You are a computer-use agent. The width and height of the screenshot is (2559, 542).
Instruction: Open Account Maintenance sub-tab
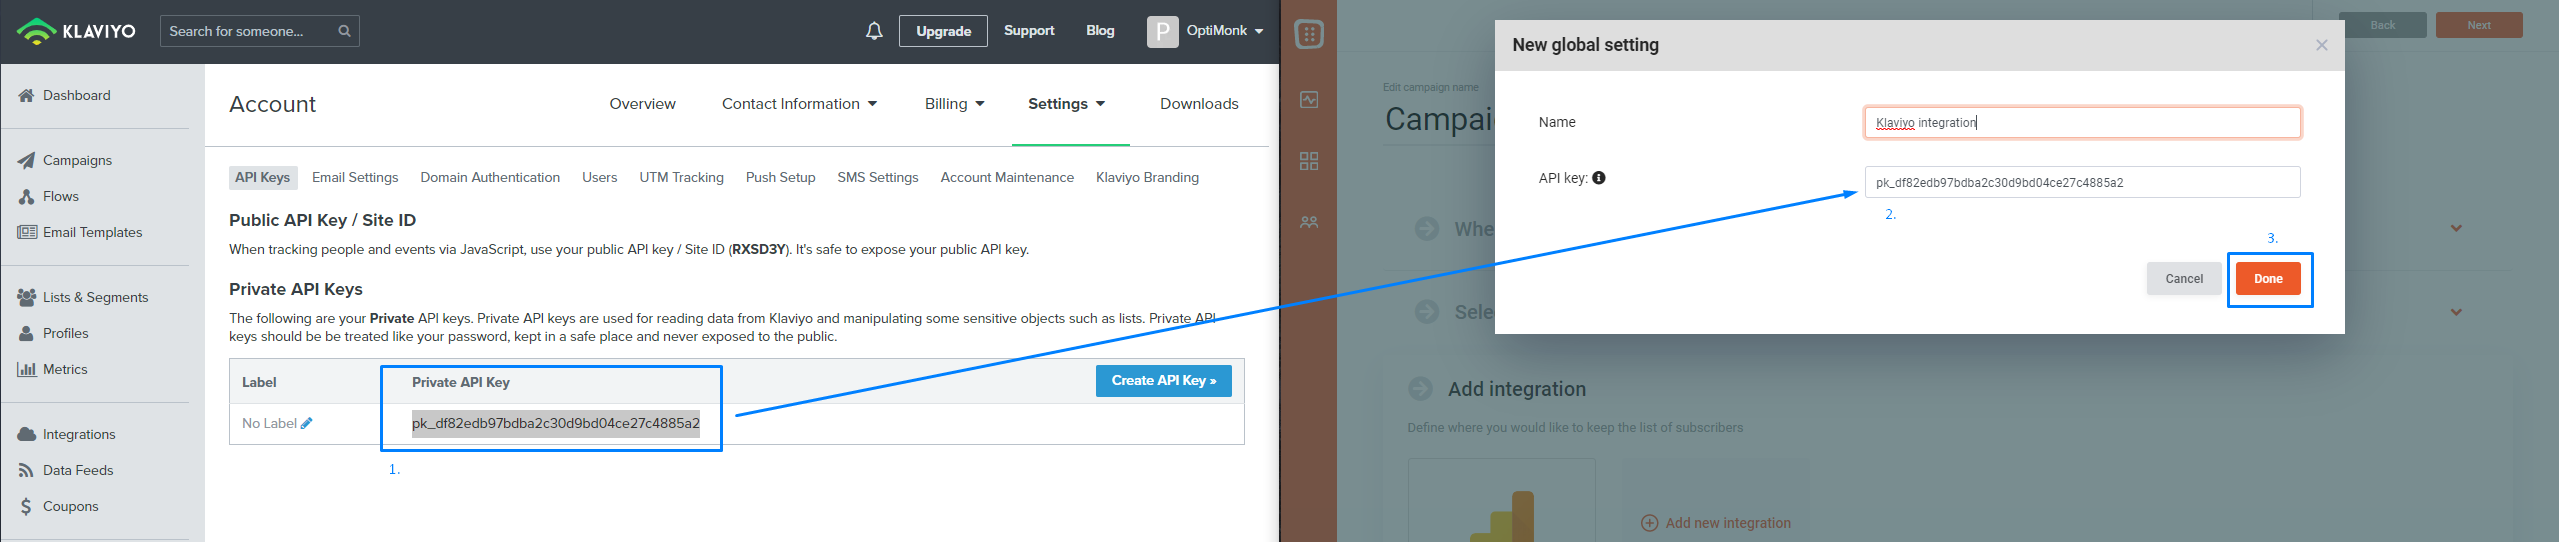coord(1007,177)
